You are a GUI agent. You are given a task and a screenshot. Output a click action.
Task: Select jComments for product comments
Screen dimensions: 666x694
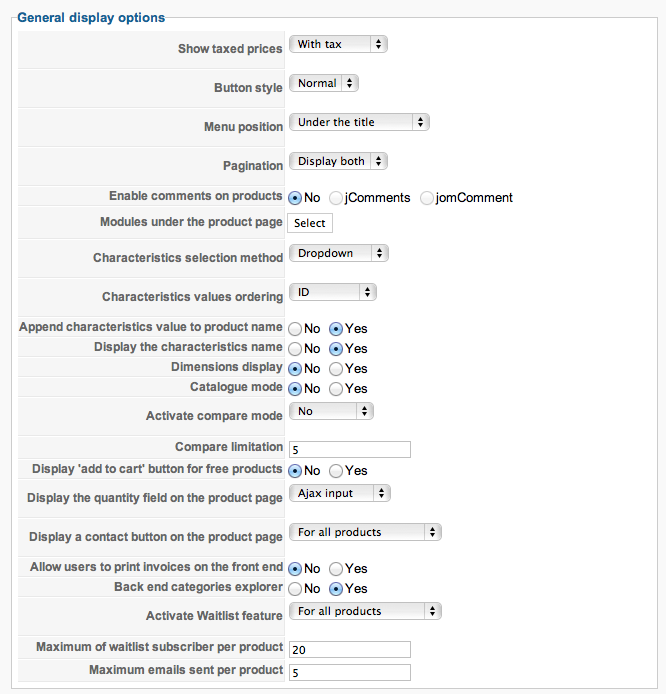coord(336,198)
